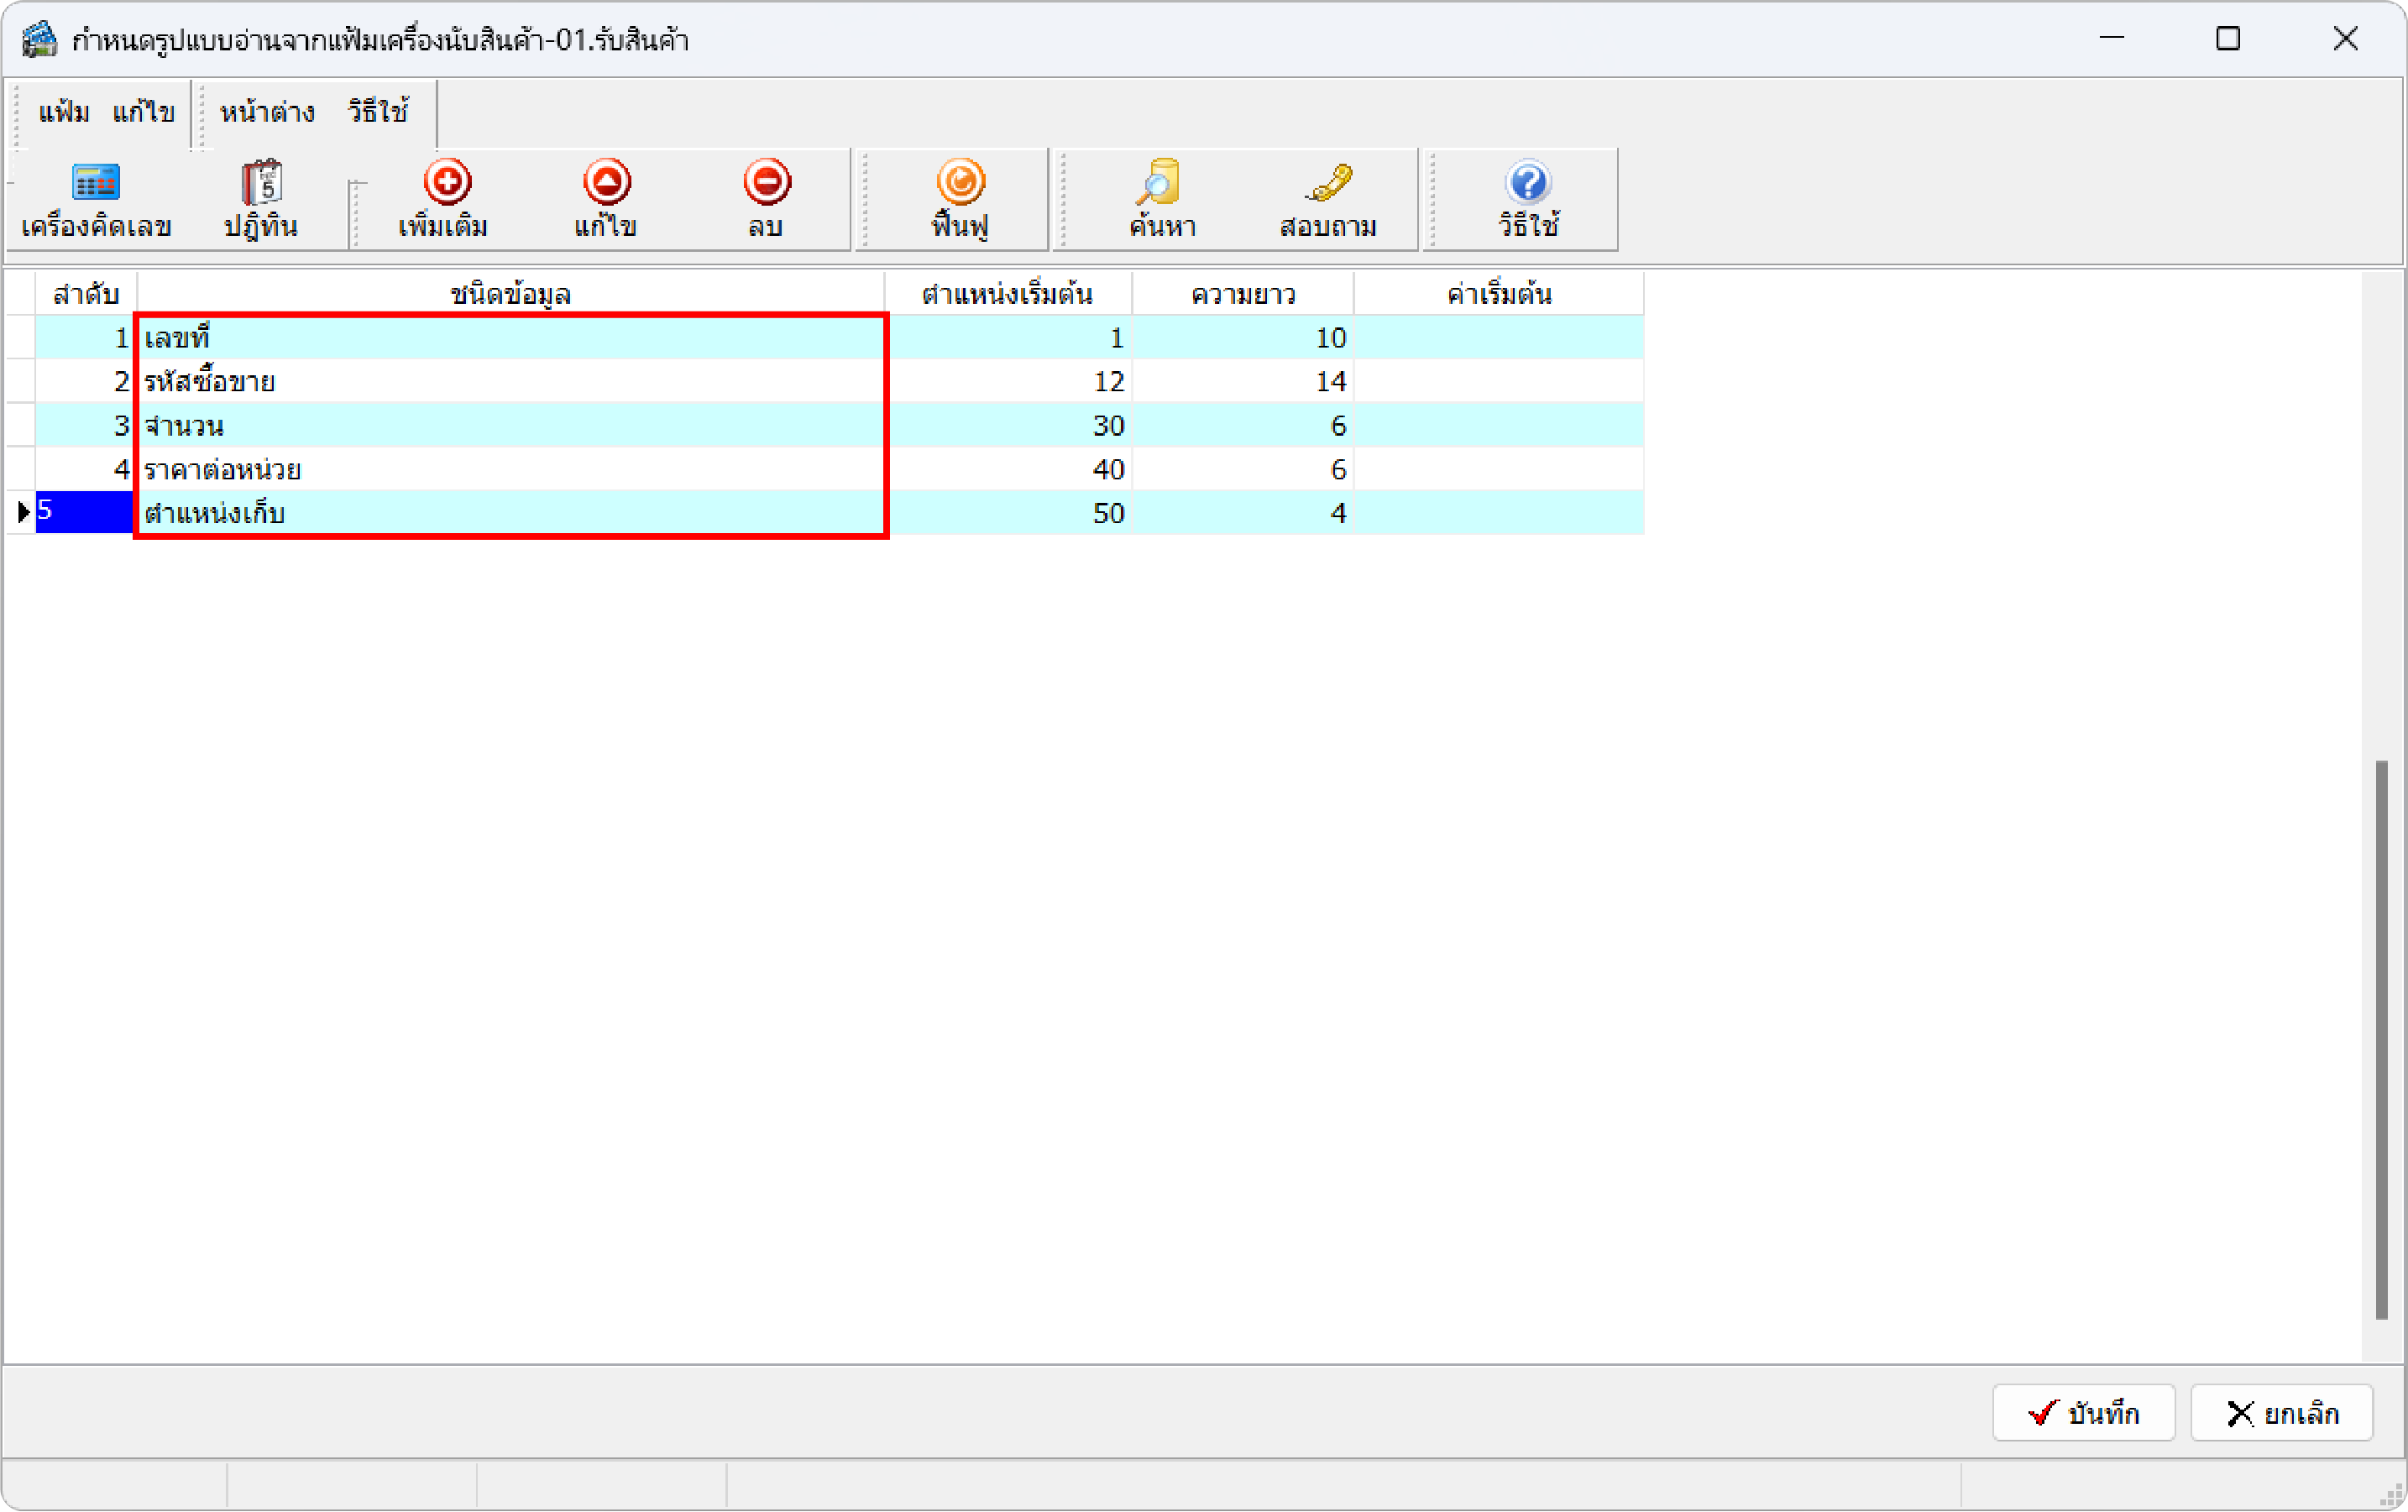The height and width of the screenshot is (1512, 2408).
Task: Click the ค่าเริ่มต้น column header
Action: [x=1499, y=294]
